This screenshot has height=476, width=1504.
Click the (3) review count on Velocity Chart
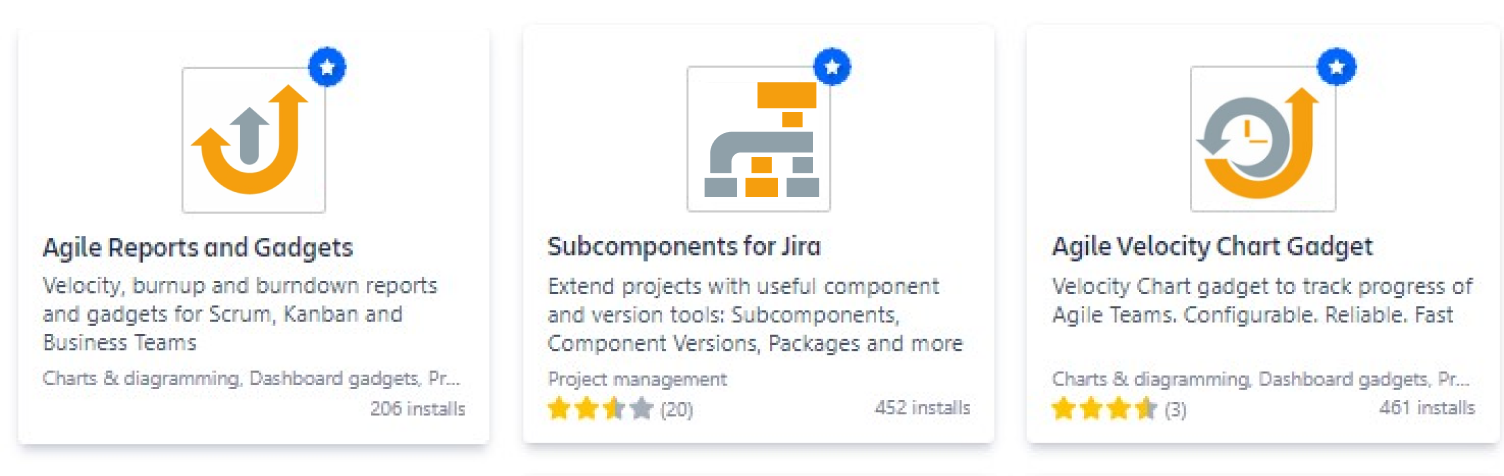(1175, 409)
